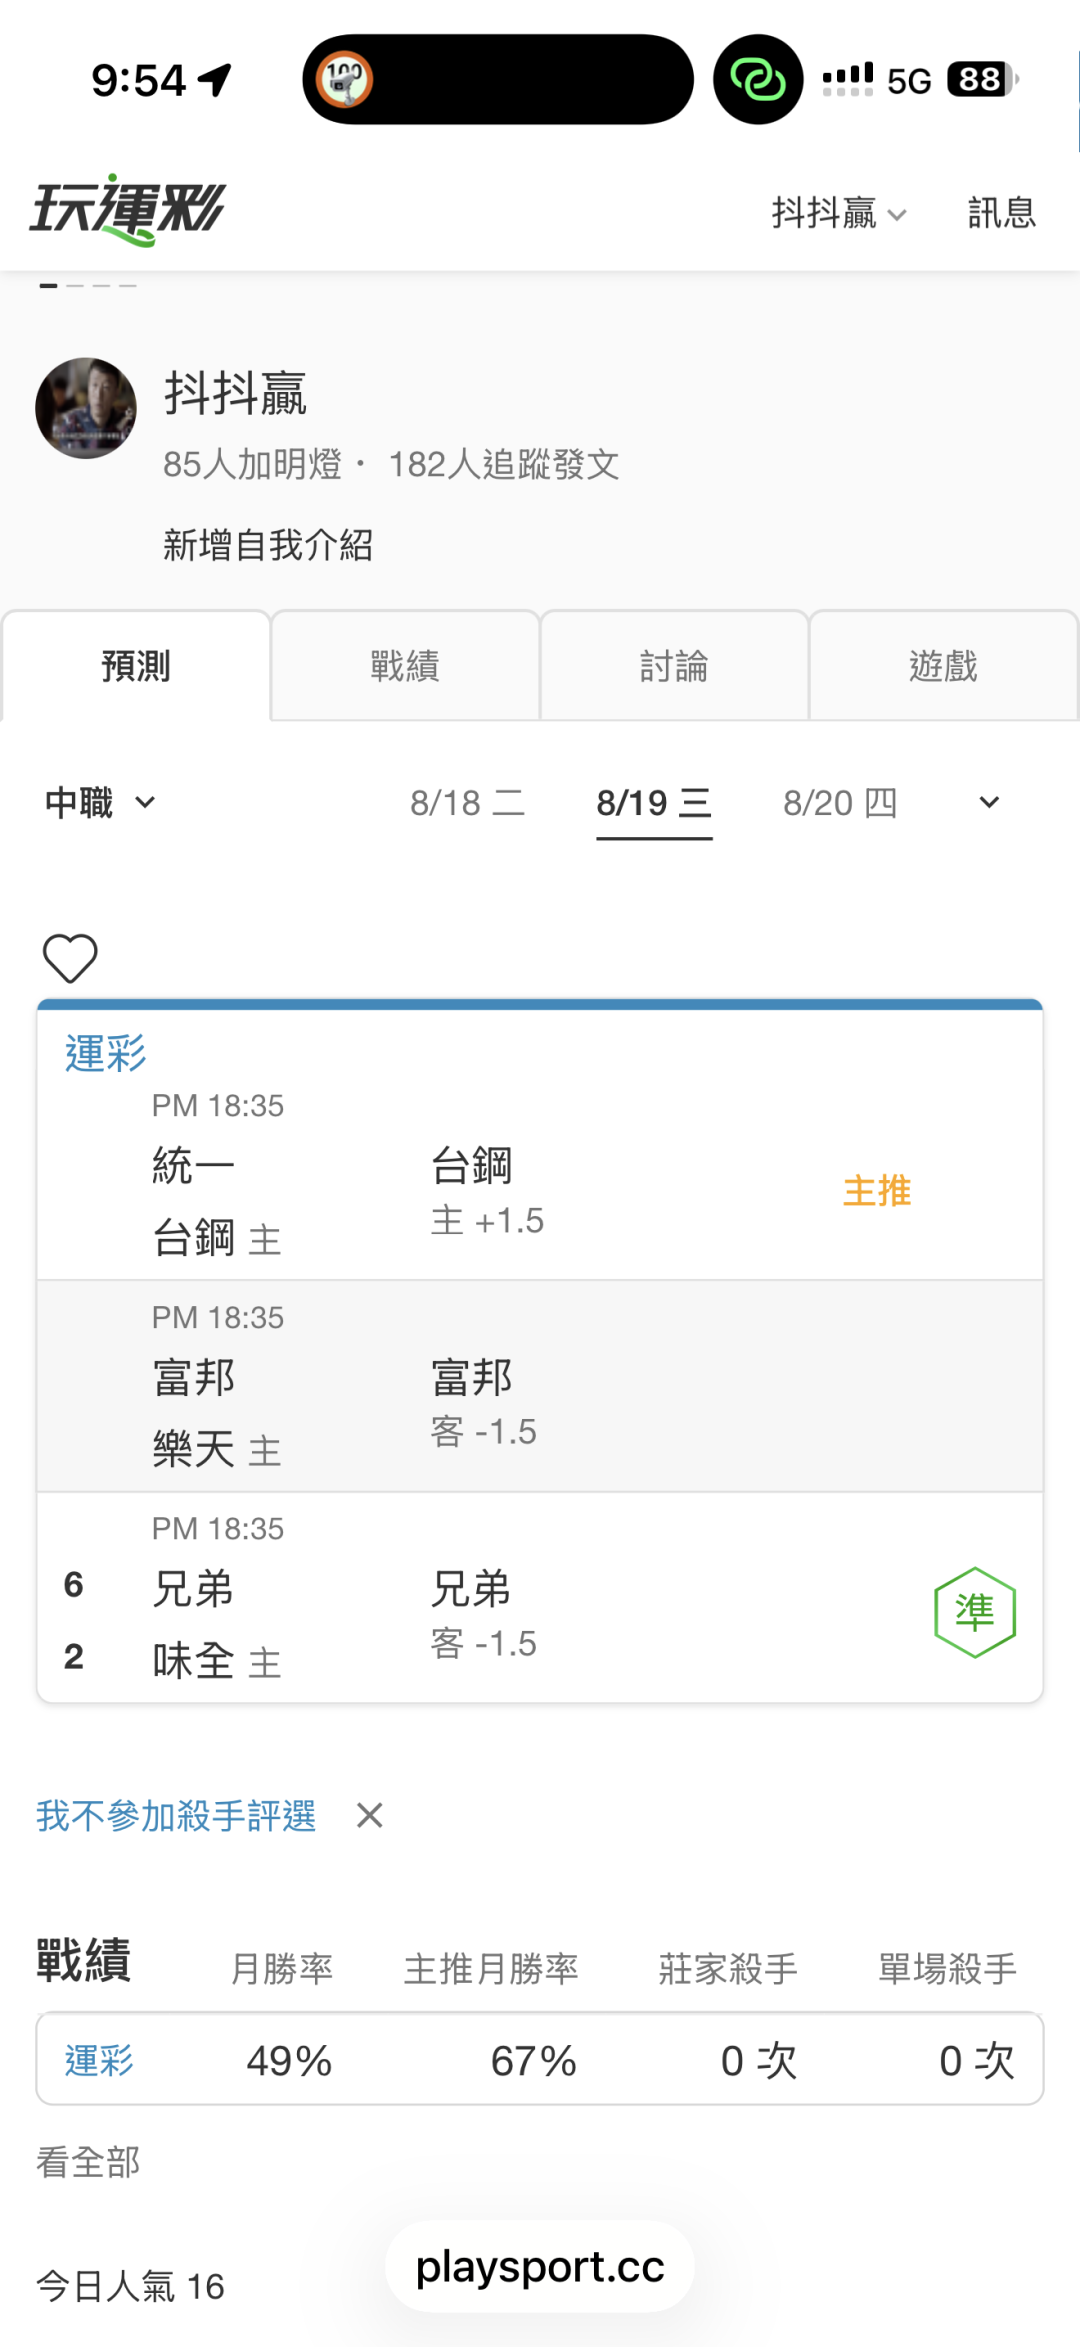Open the 中職 league selector dropdown
Viewport: 1080px width, 2347px height.
point(100,803)
